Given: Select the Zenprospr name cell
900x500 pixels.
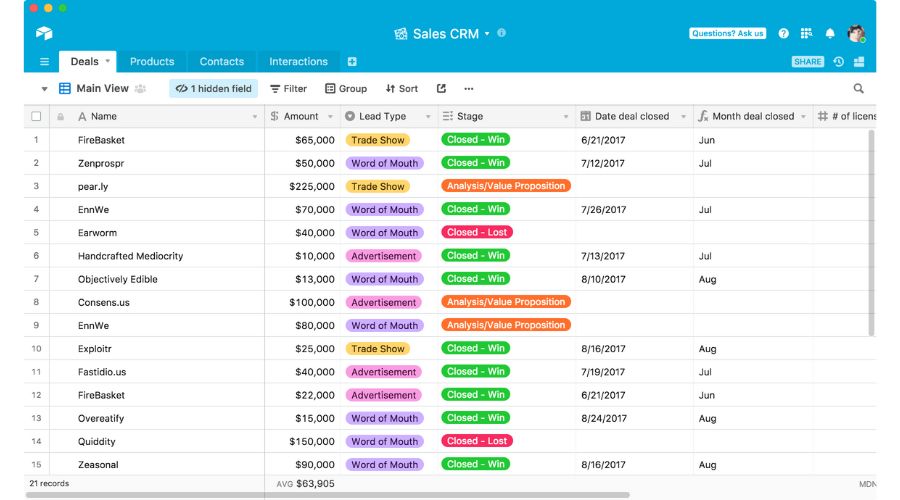Looking at the screenshot, I should [x=157, y=163].
